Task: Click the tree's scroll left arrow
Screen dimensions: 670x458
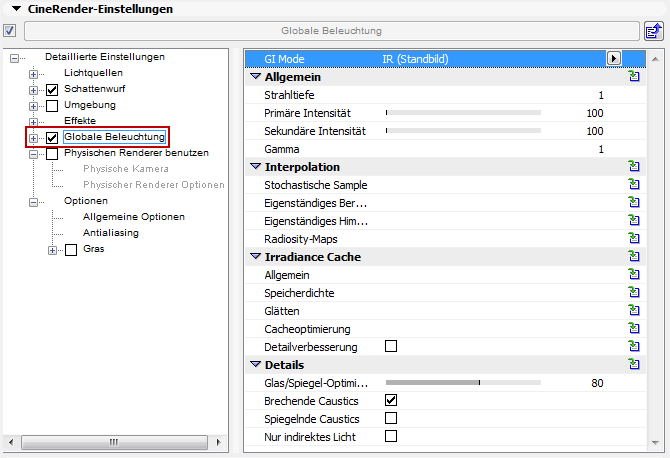Action: tap(11, 442)
